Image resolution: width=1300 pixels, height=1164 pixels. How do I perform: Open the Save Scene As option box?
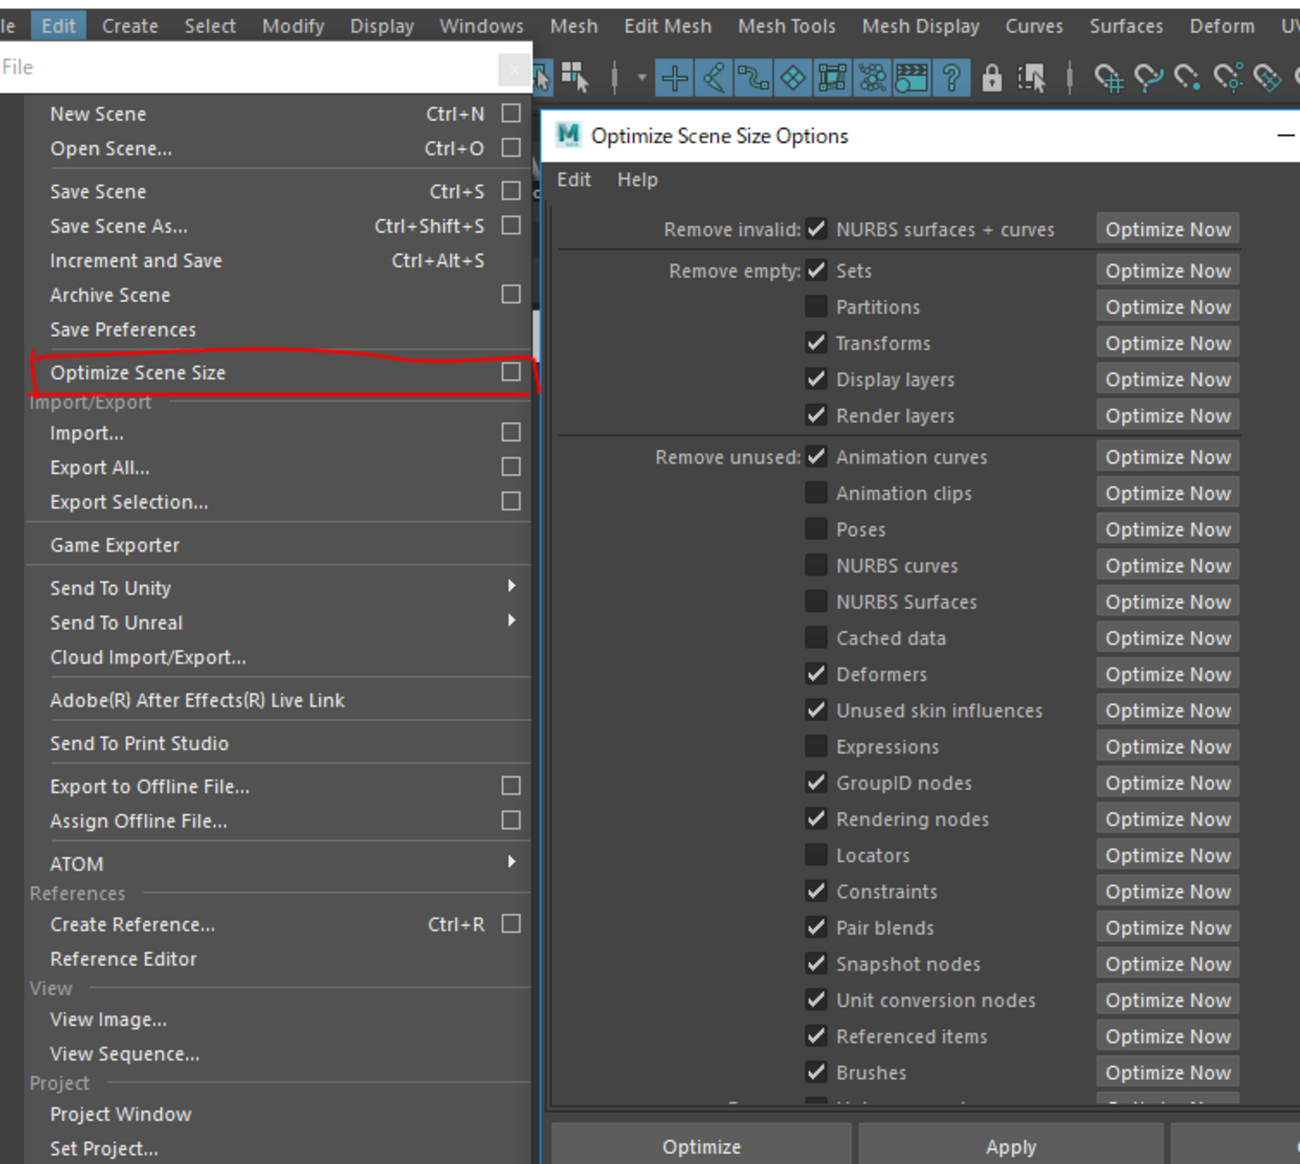coord(511,226)
